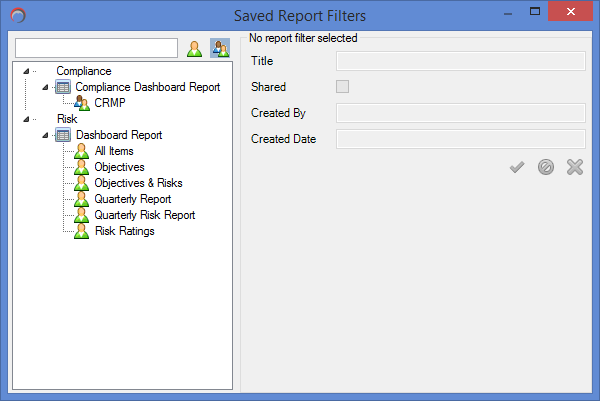Select the Compliance category label
The height and width of the screenshot is (401, 600).
point(84,71)
